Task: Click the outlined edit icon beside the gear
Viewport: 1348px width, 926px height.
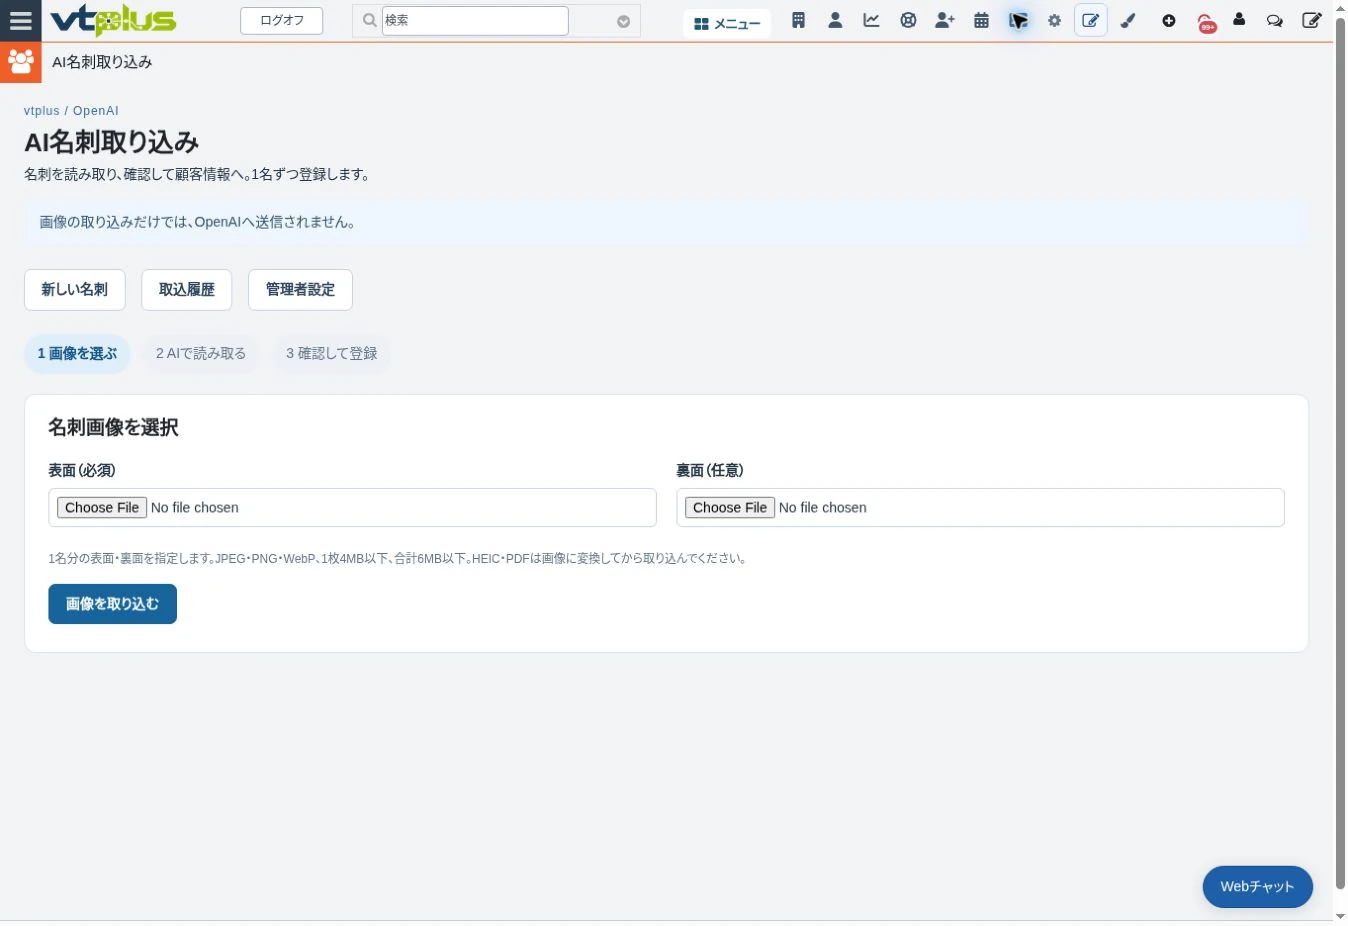Action: tap(1091, 20)
